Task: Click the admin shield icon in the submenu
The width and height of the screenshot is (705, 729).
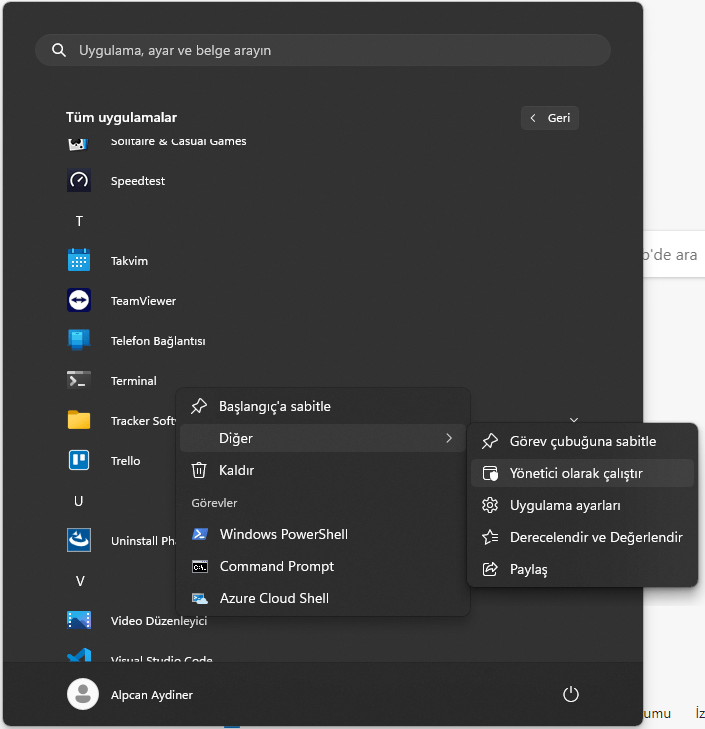Action: (490, 473)
